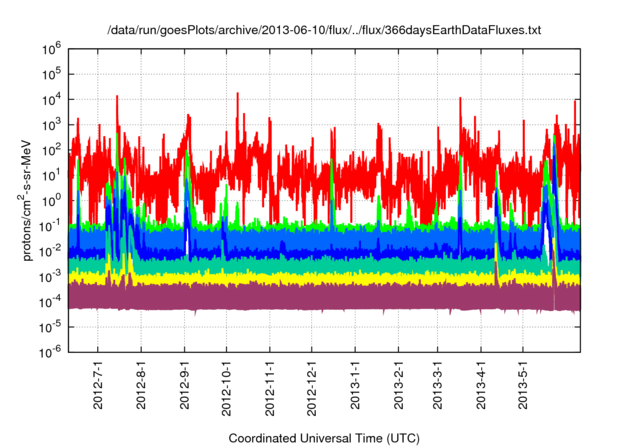Click the 2012-11-1 date tick label
This screenshot has height=448, width=640.
(x=269, y=388)
